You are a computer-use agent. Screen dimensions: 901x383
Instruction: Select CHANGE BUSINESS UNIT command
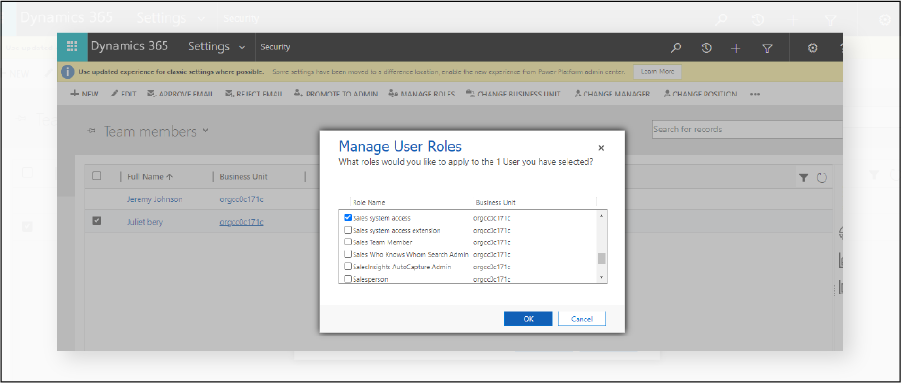514,94
